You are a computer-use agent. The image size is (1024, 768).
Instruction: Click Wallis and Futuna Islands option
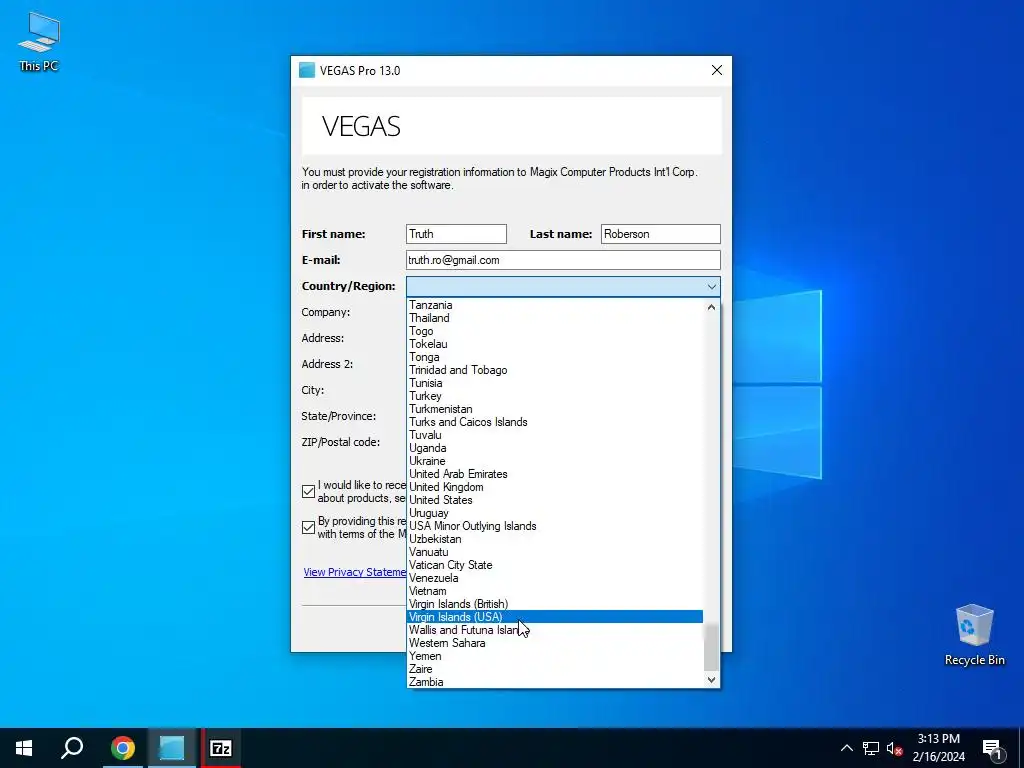(x=555, y=630)
